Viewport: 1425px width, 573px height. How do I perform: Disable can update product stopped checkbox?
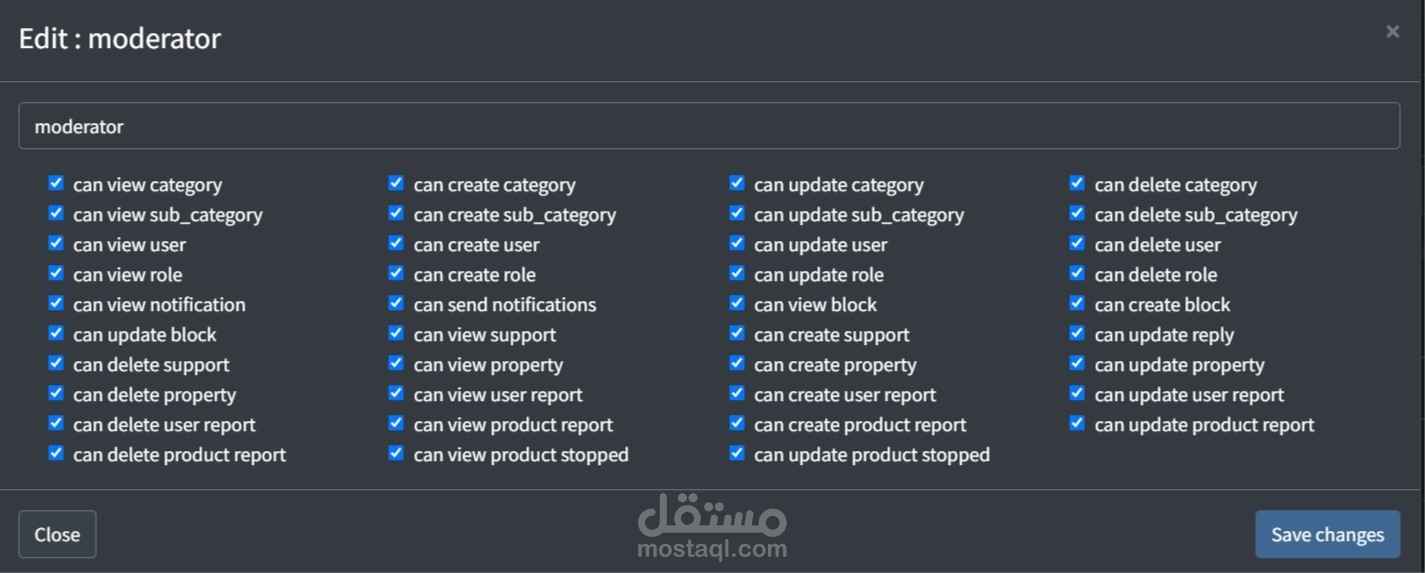tap(737, 453)
